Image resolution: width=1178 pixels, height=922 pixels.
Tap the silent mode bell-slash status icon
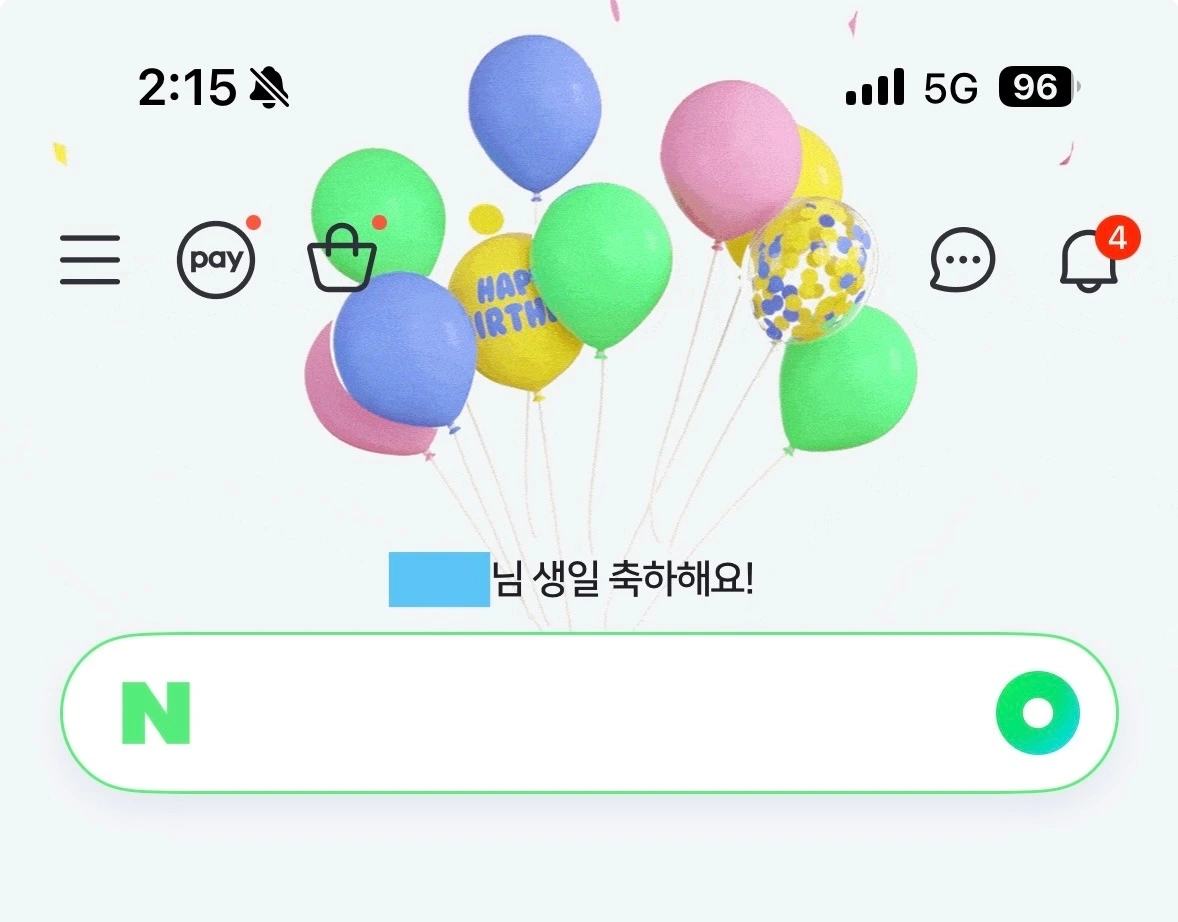click(x=269, y=87)
